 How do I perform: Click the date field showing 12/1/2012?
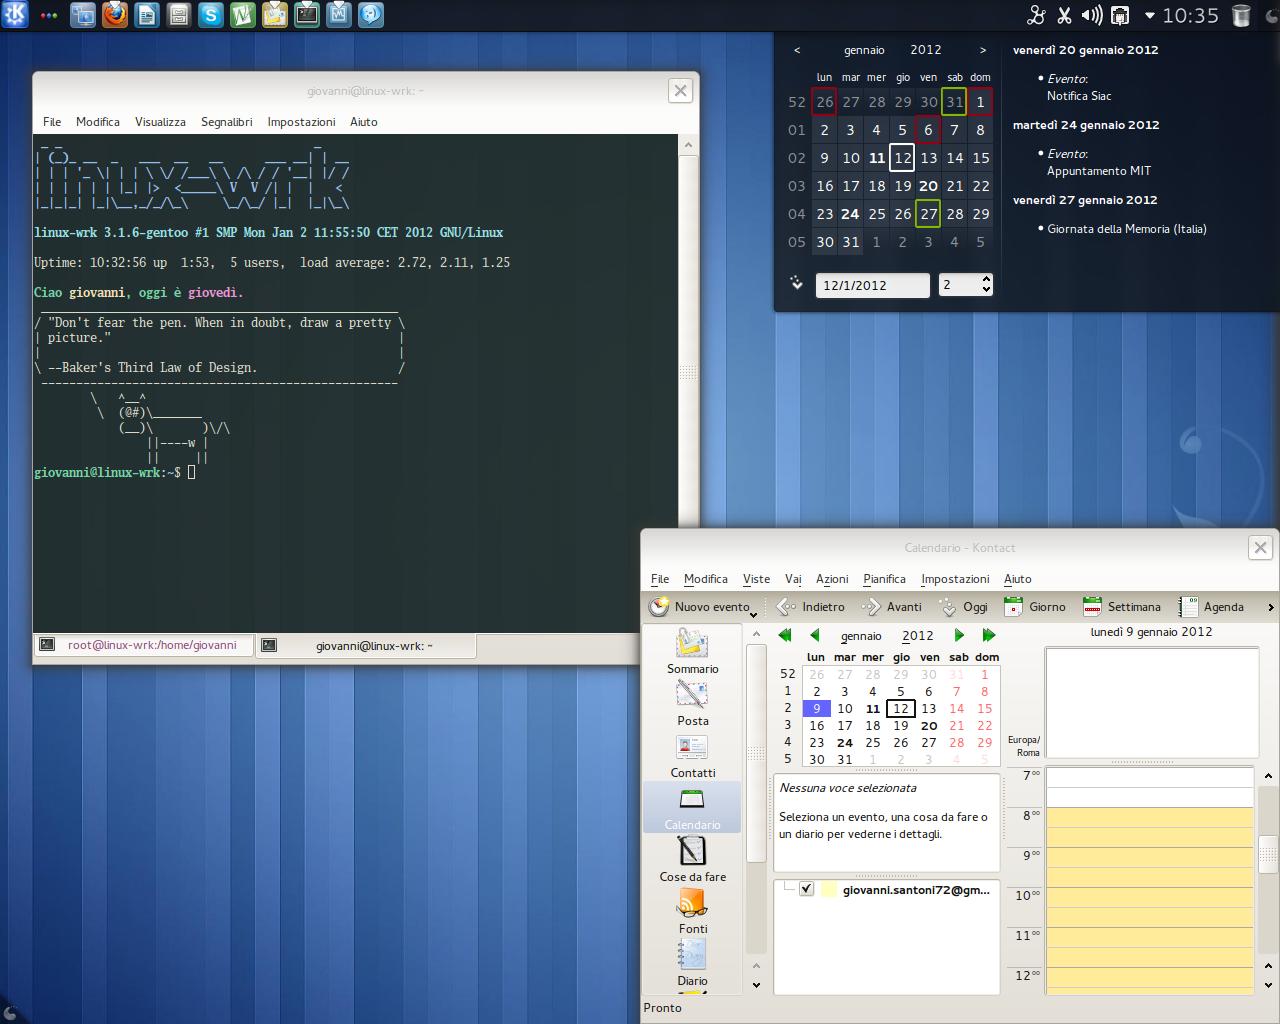click(872, 285)
